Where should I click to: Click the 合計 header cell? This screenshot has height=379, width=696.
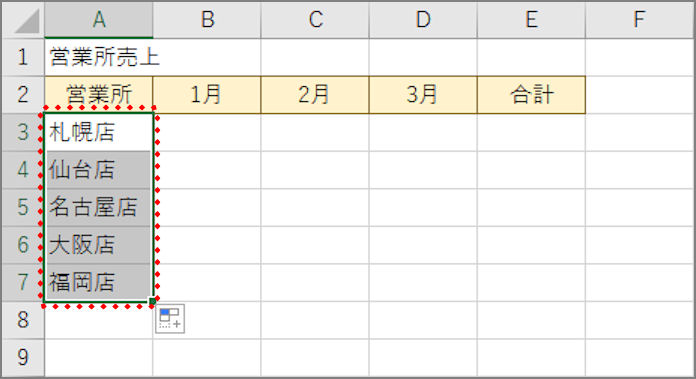531,95
